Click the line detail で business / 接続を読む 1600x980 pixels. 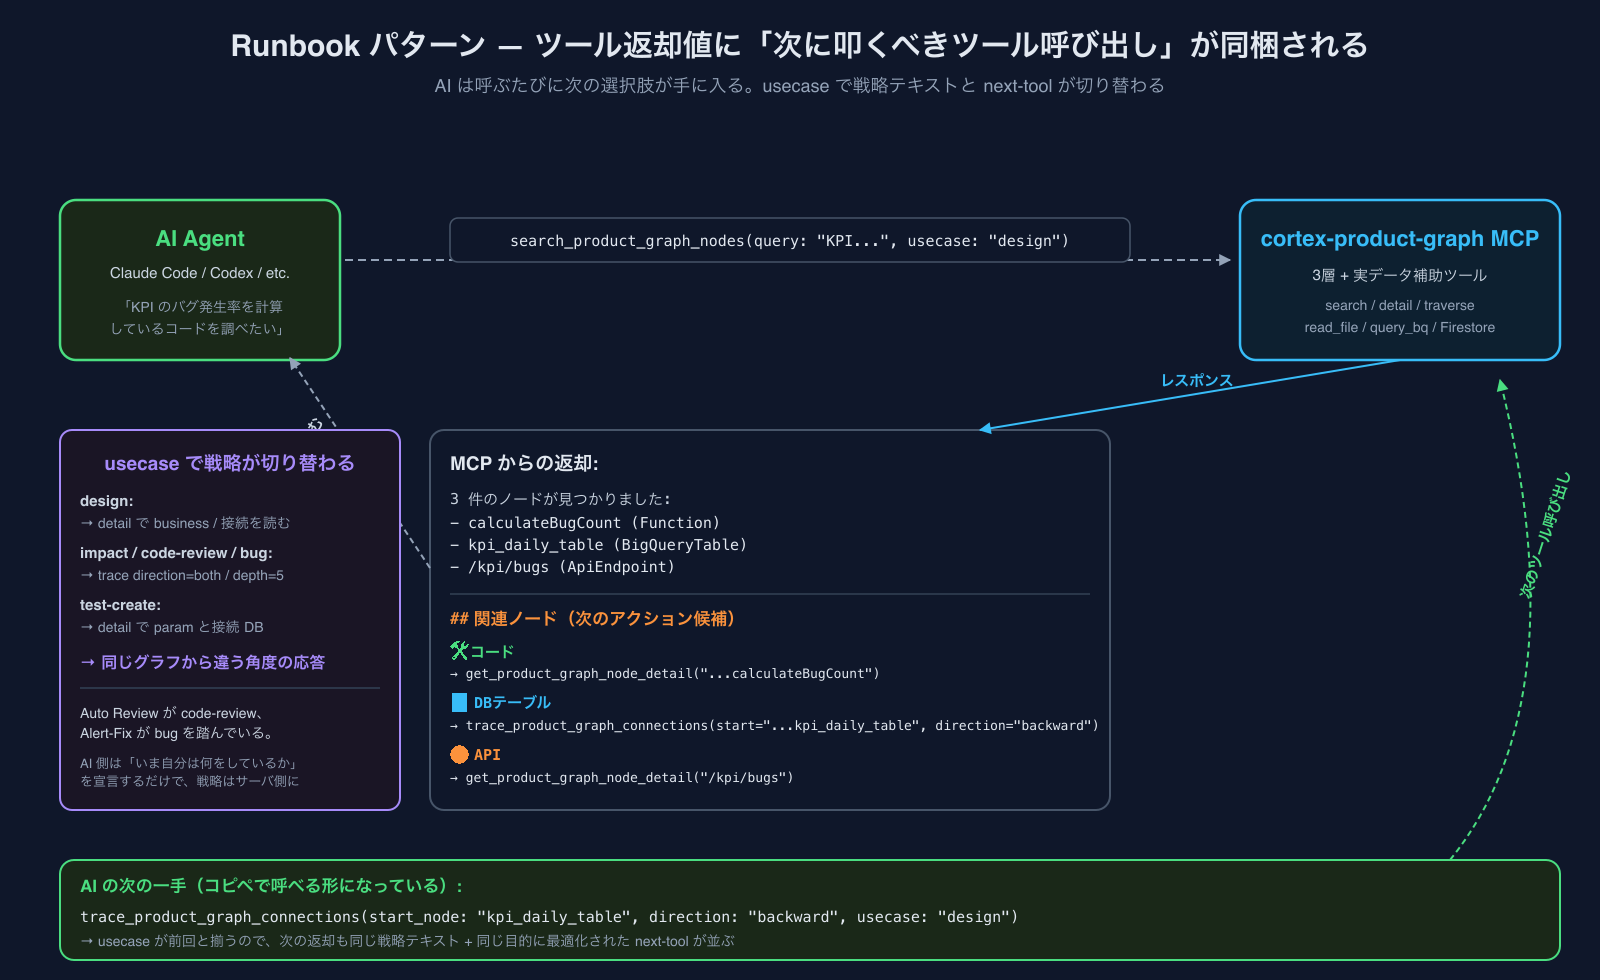(x=185, y=523)
